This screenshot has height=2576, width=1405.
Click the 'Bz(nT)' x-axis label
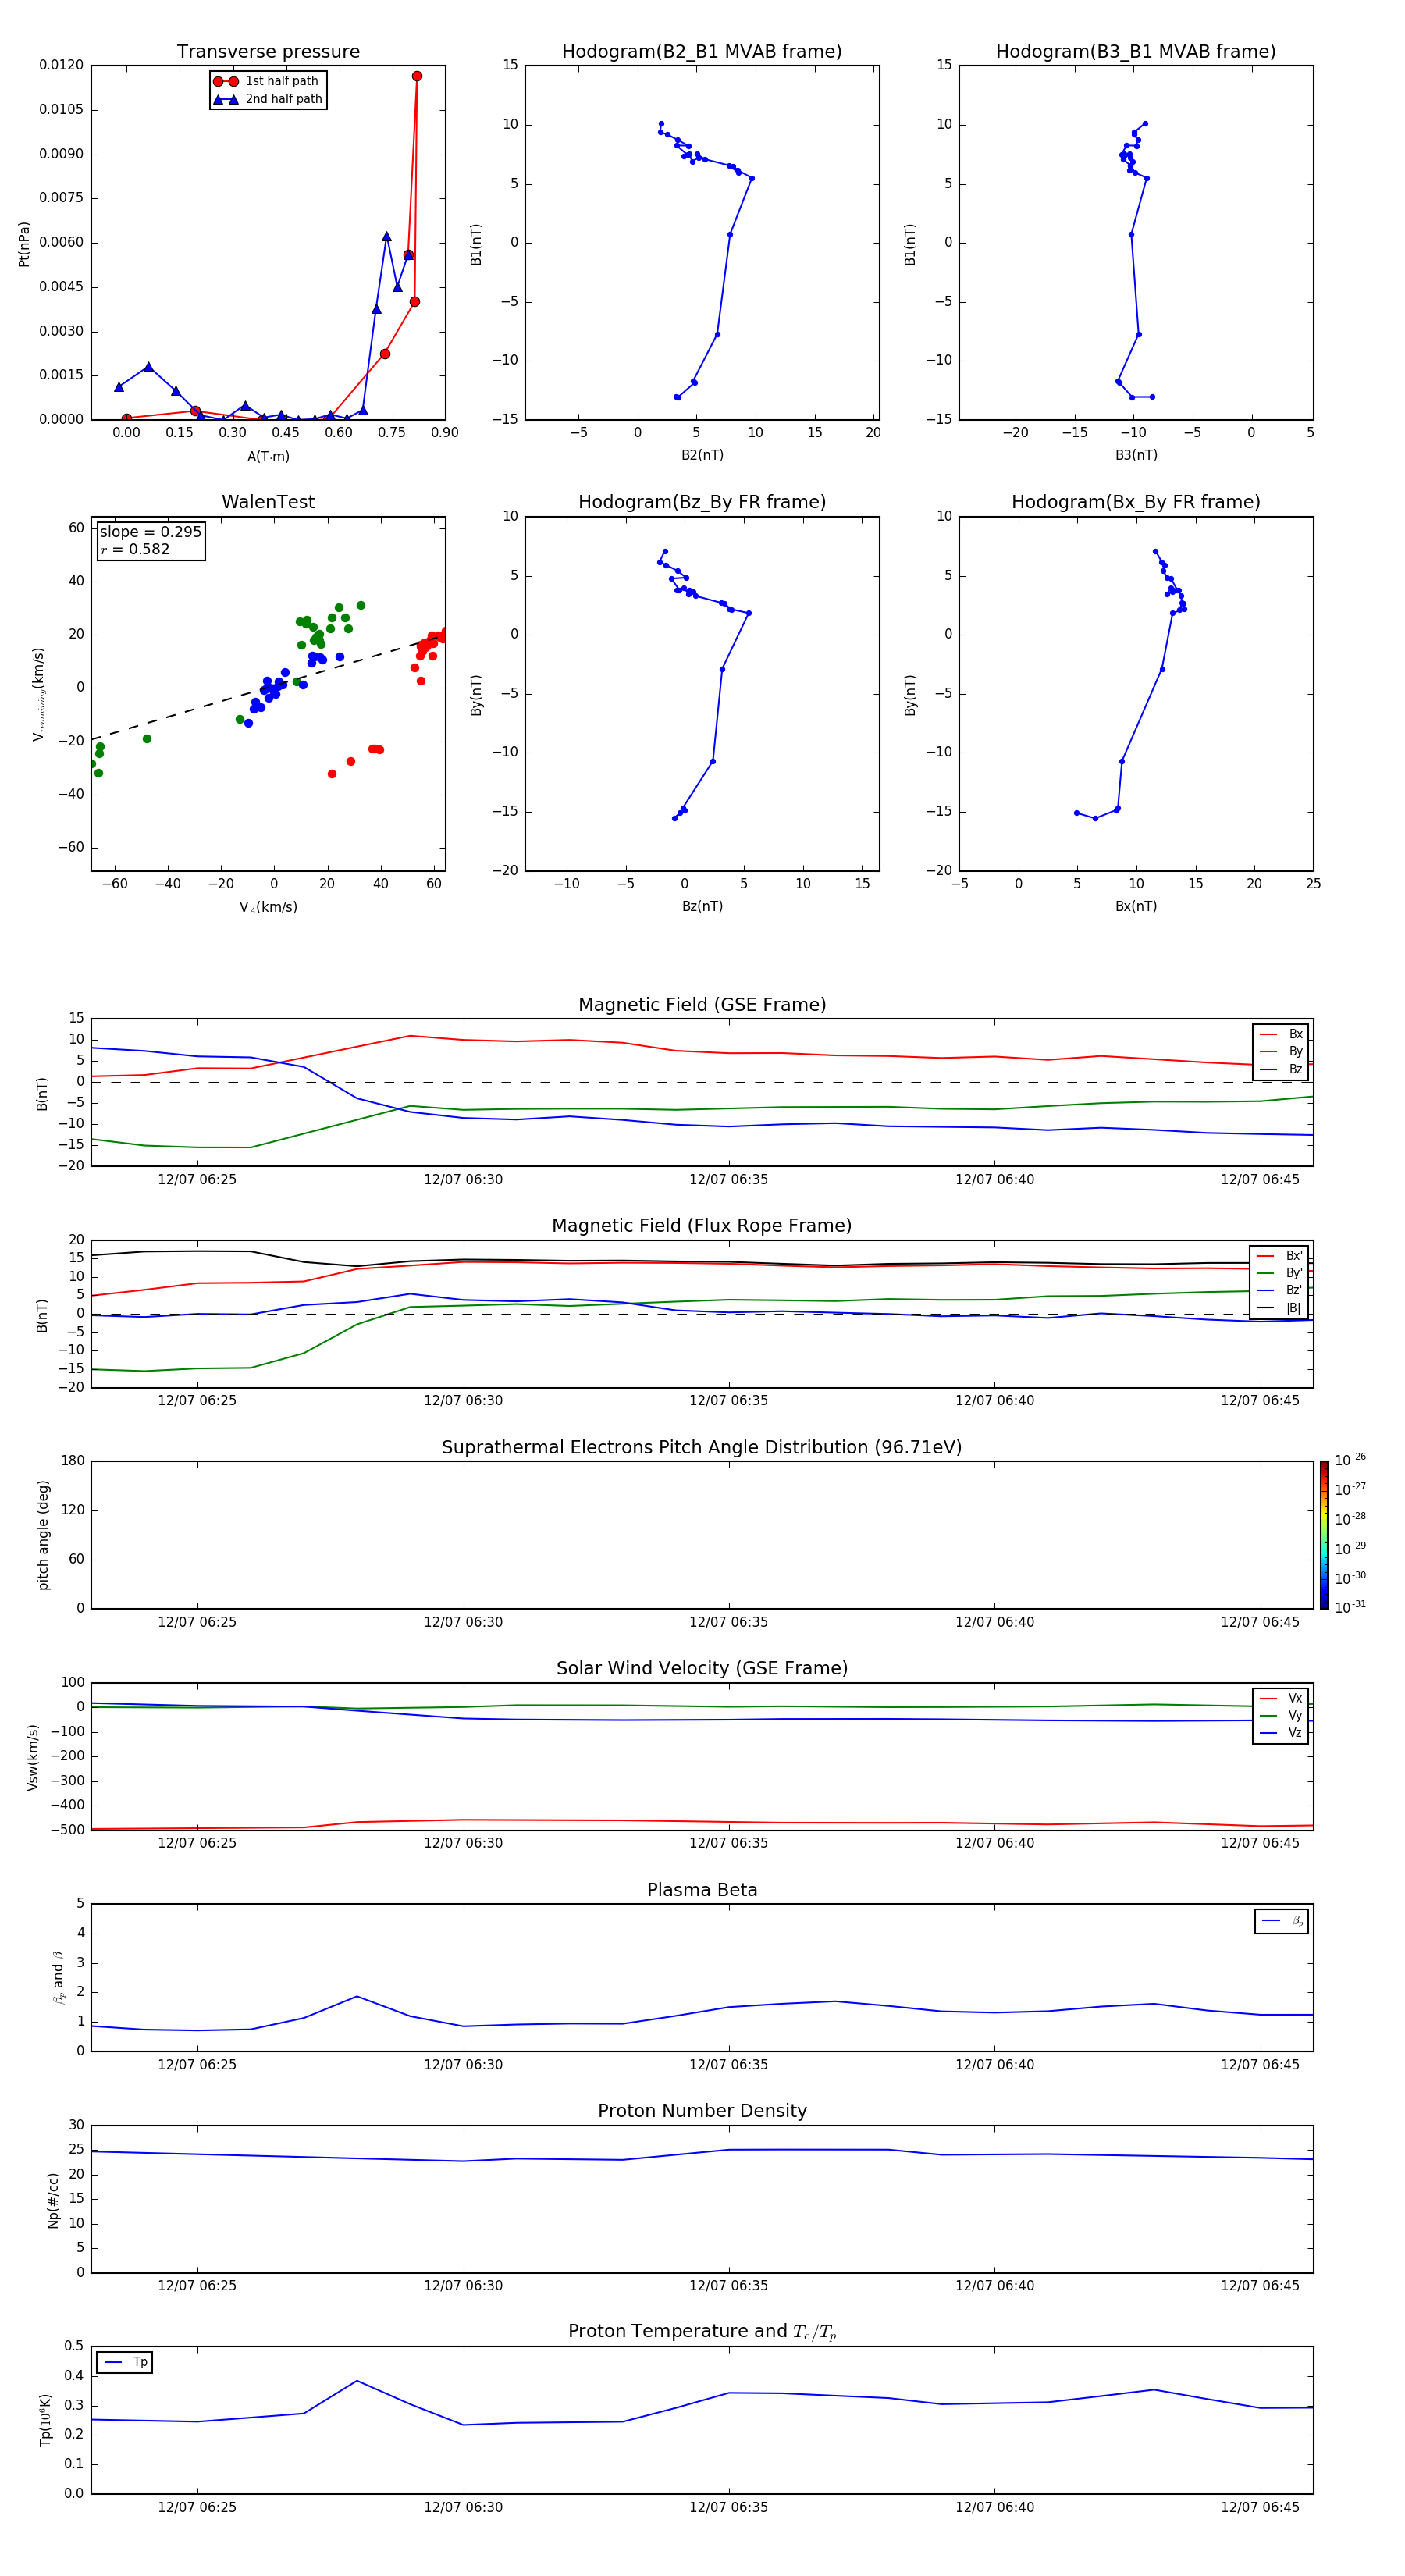[702, 906]
